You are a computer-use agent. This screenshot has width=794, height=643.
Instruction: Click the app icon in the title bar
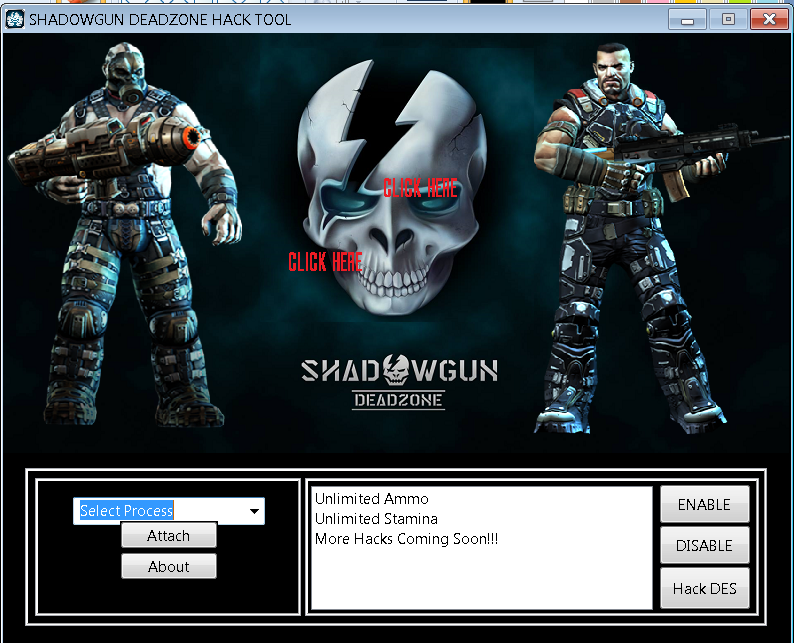15,19
